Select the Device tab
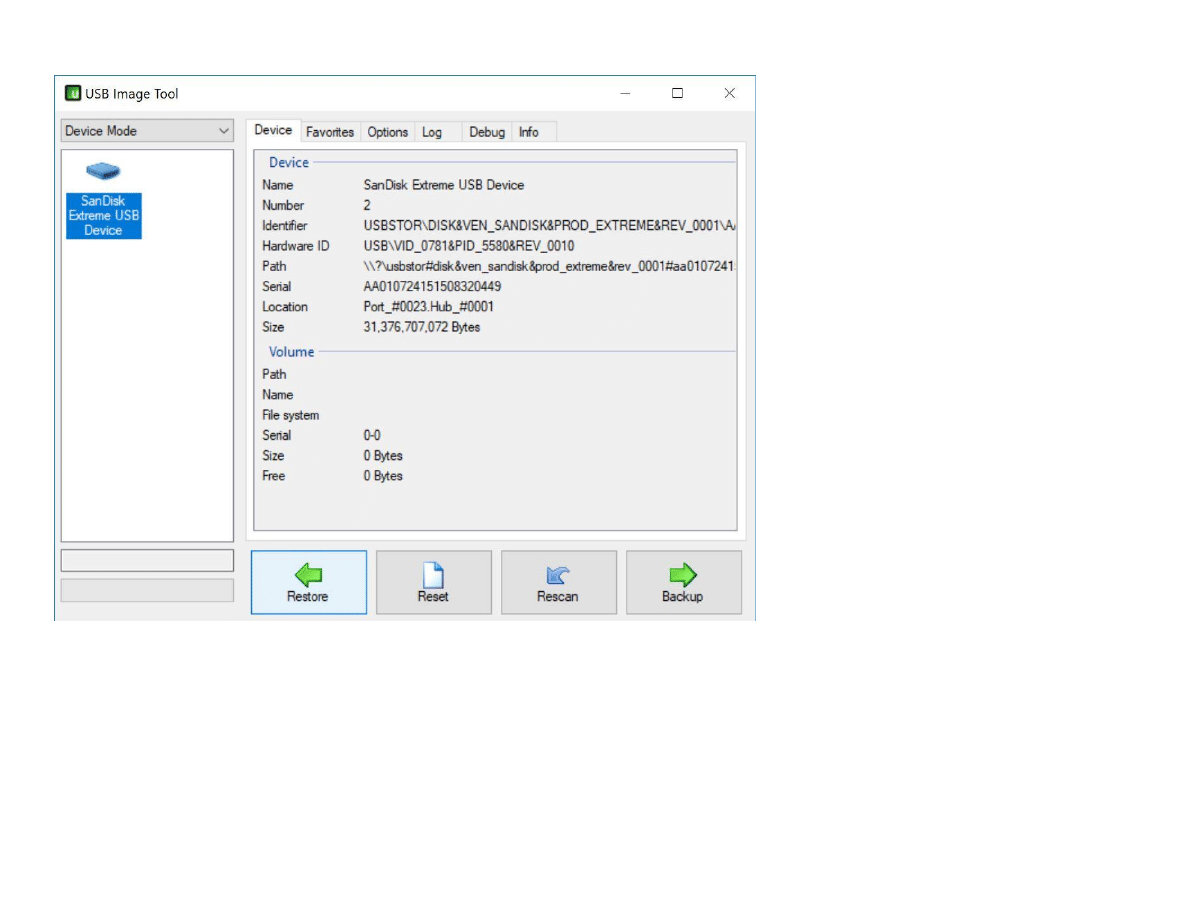The width and height of the screenshot is (1188, 918). (273, 130)
